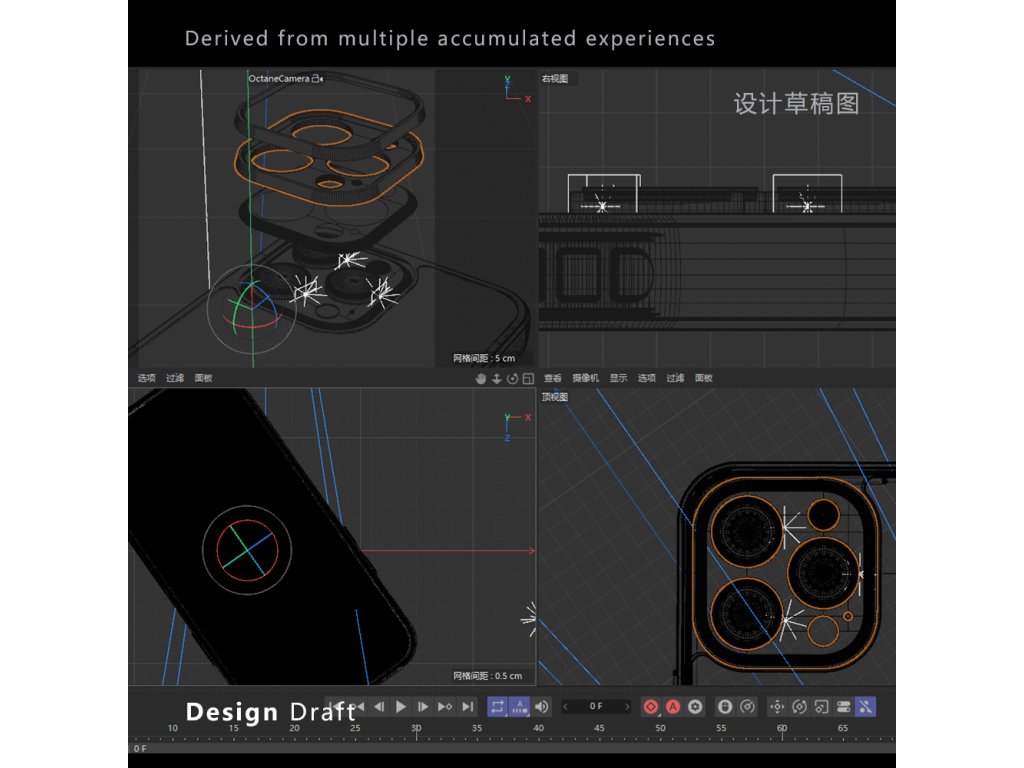Increase the current frame with the right arrow

coord(627,706)
